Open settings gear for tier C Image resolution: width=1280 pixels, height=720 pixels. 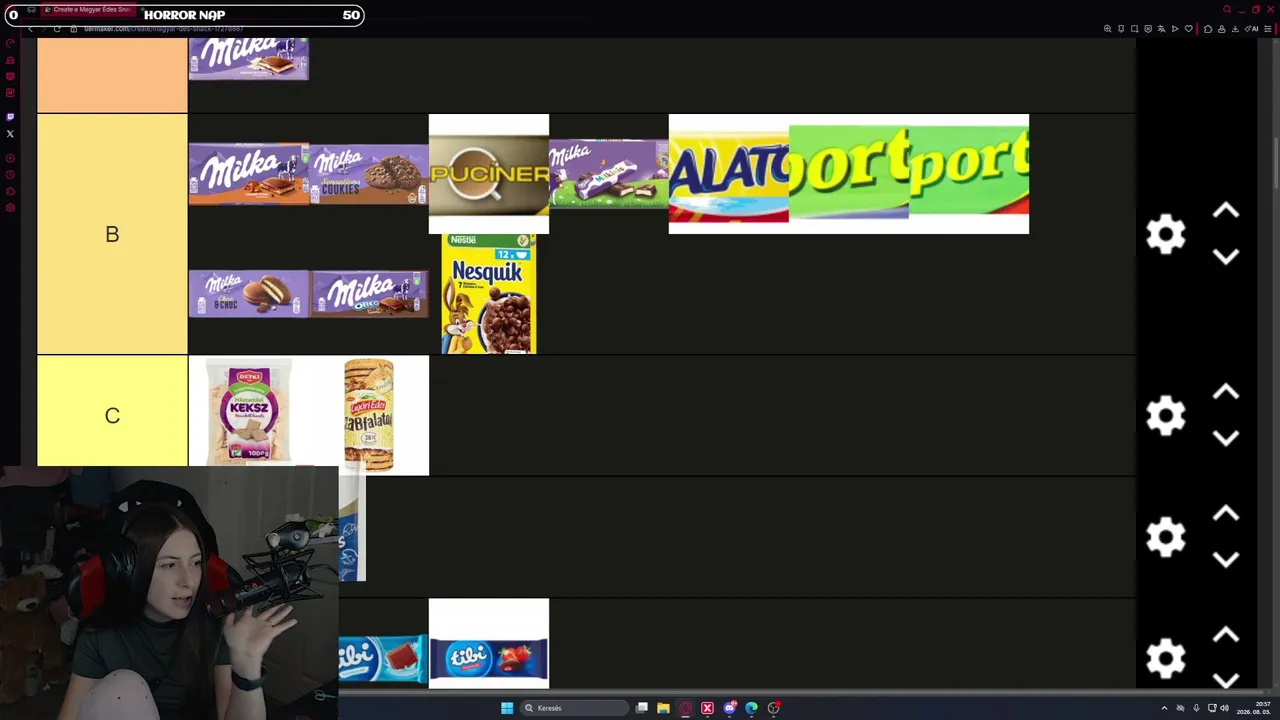[1166, 415]
